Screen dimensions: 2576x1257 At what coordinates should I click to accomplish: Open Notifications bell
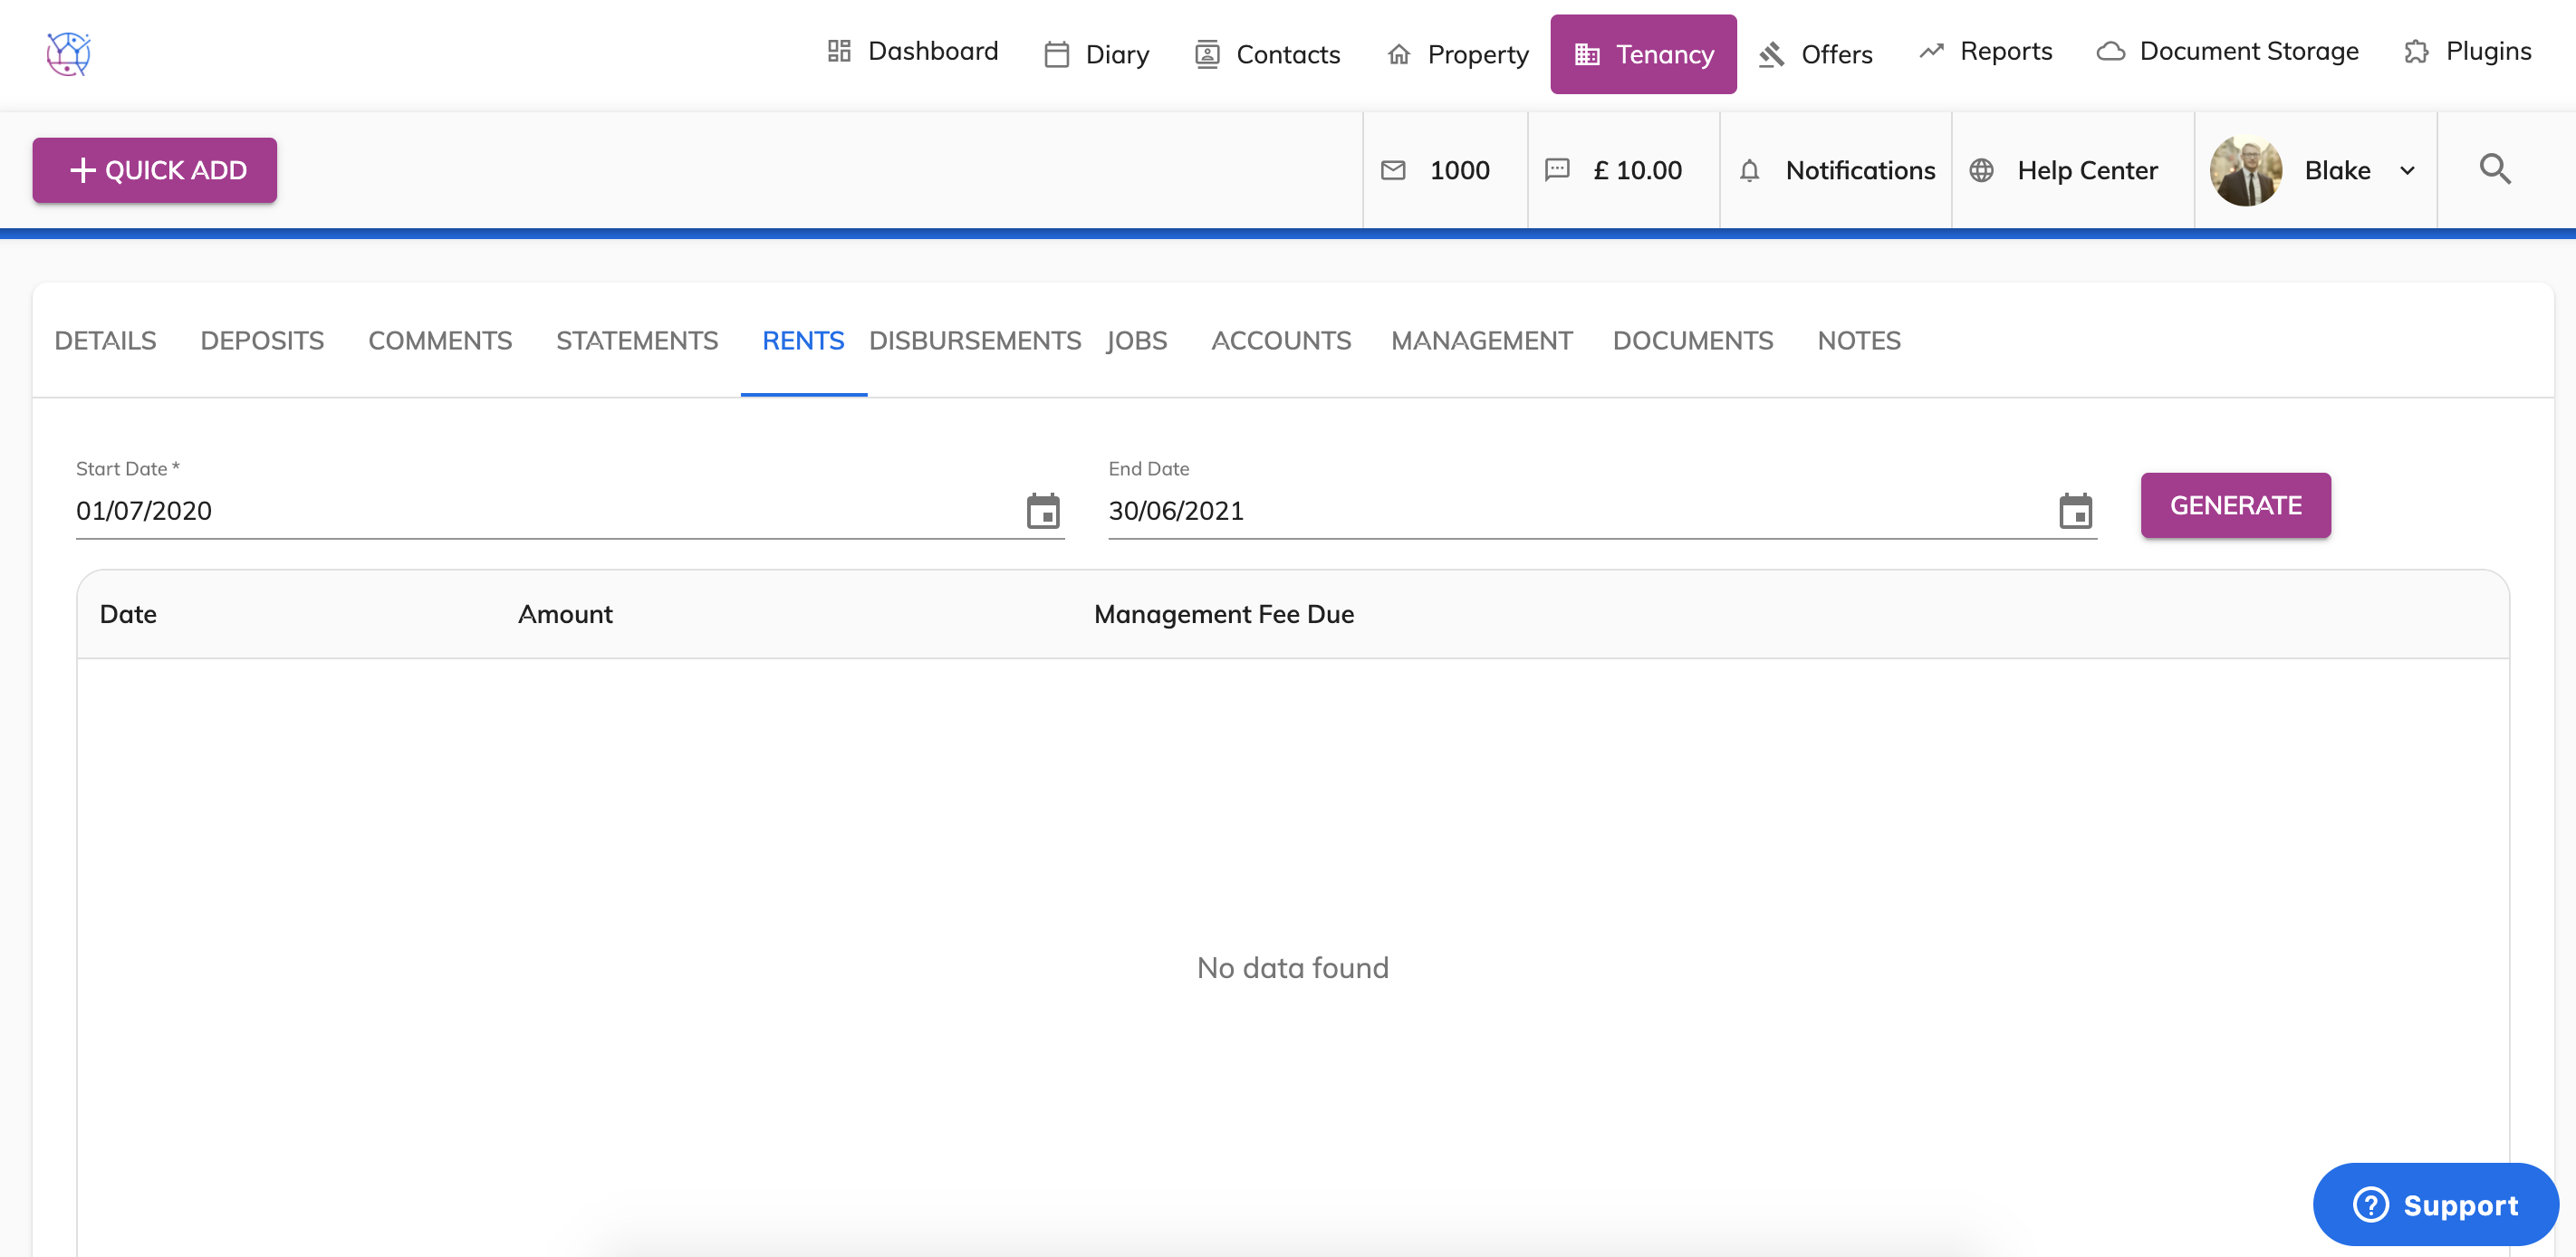[1749, 171]
